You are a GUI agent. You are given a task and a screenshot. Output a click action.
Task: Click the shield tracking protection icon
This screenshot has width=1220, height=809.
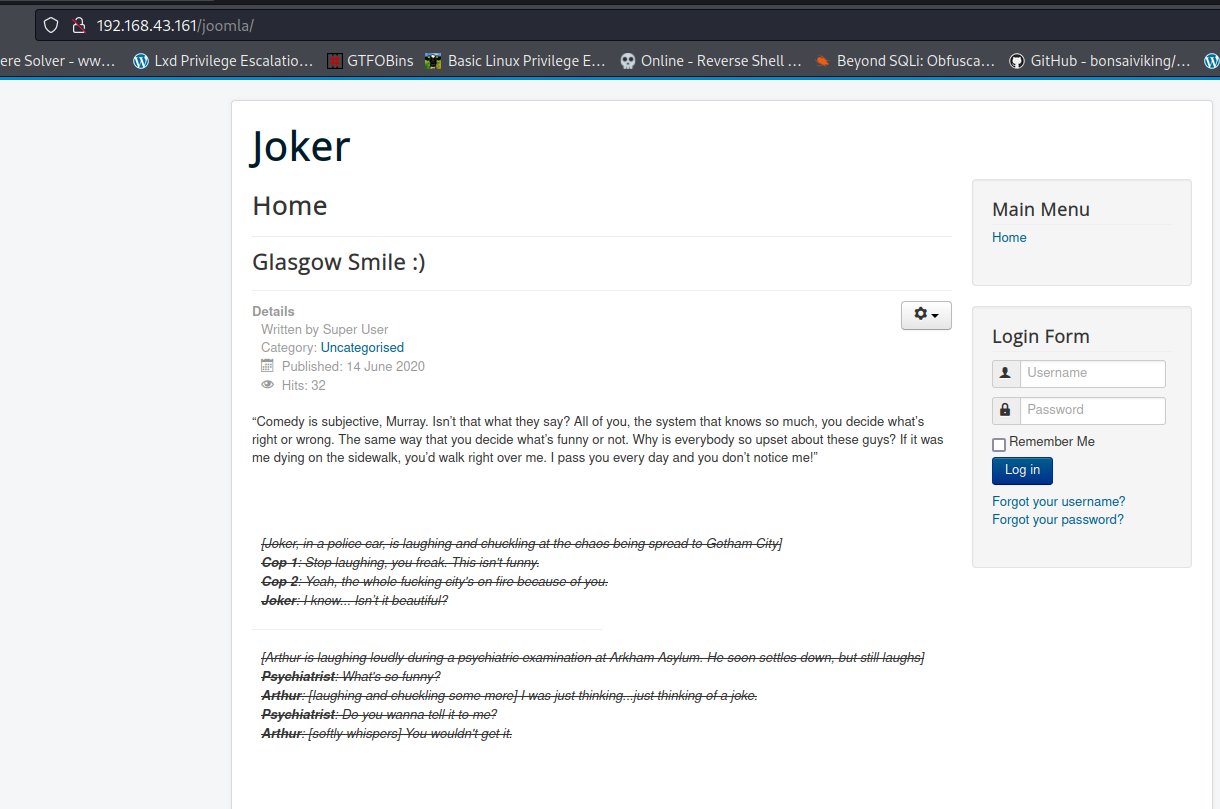coord(51,25)
